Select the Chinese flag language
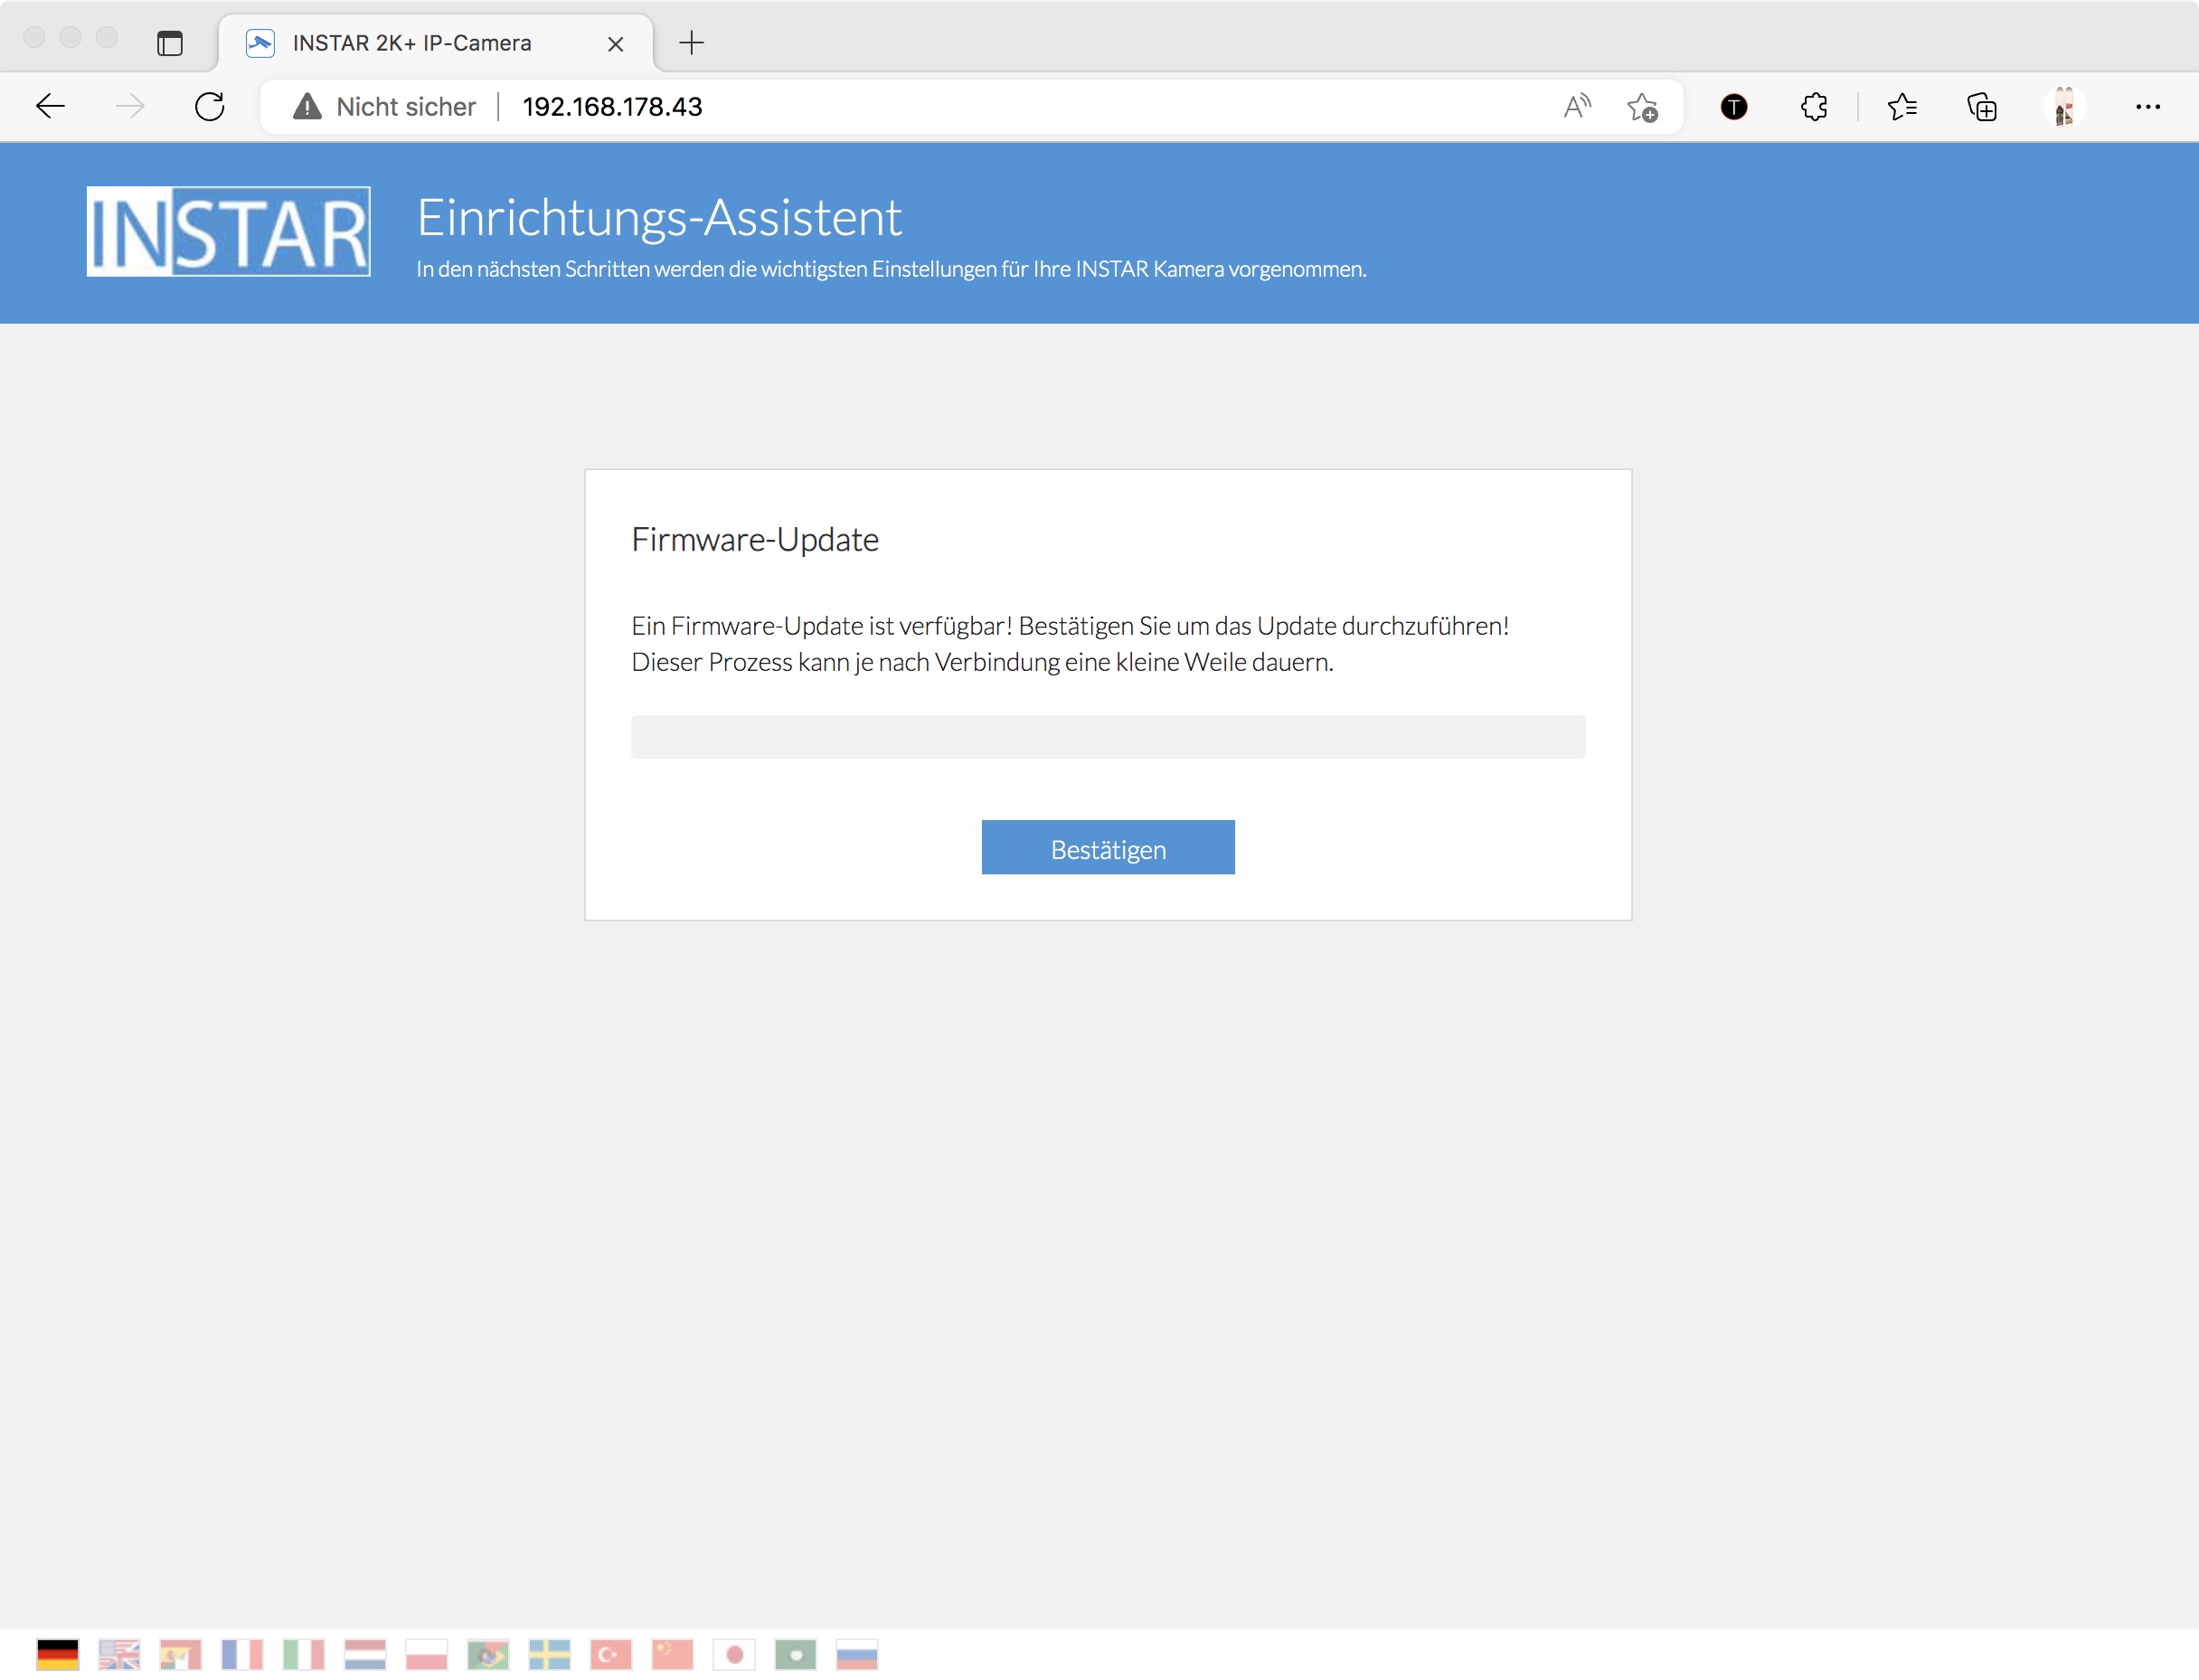Screen dimensions: 2199x1680 point(672,1654)
